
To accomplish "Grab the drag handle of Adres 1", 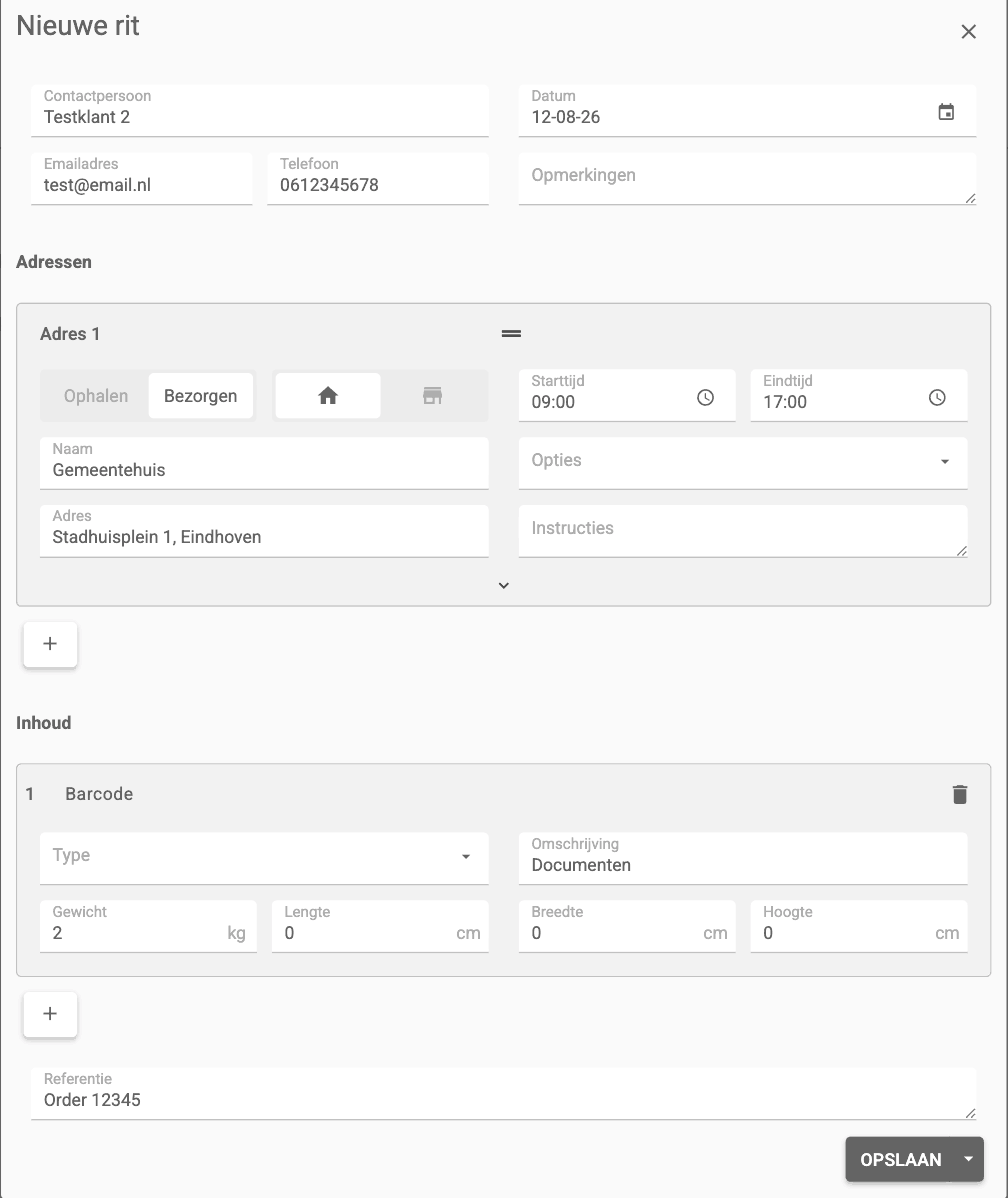I will click(x=511, y=334).
